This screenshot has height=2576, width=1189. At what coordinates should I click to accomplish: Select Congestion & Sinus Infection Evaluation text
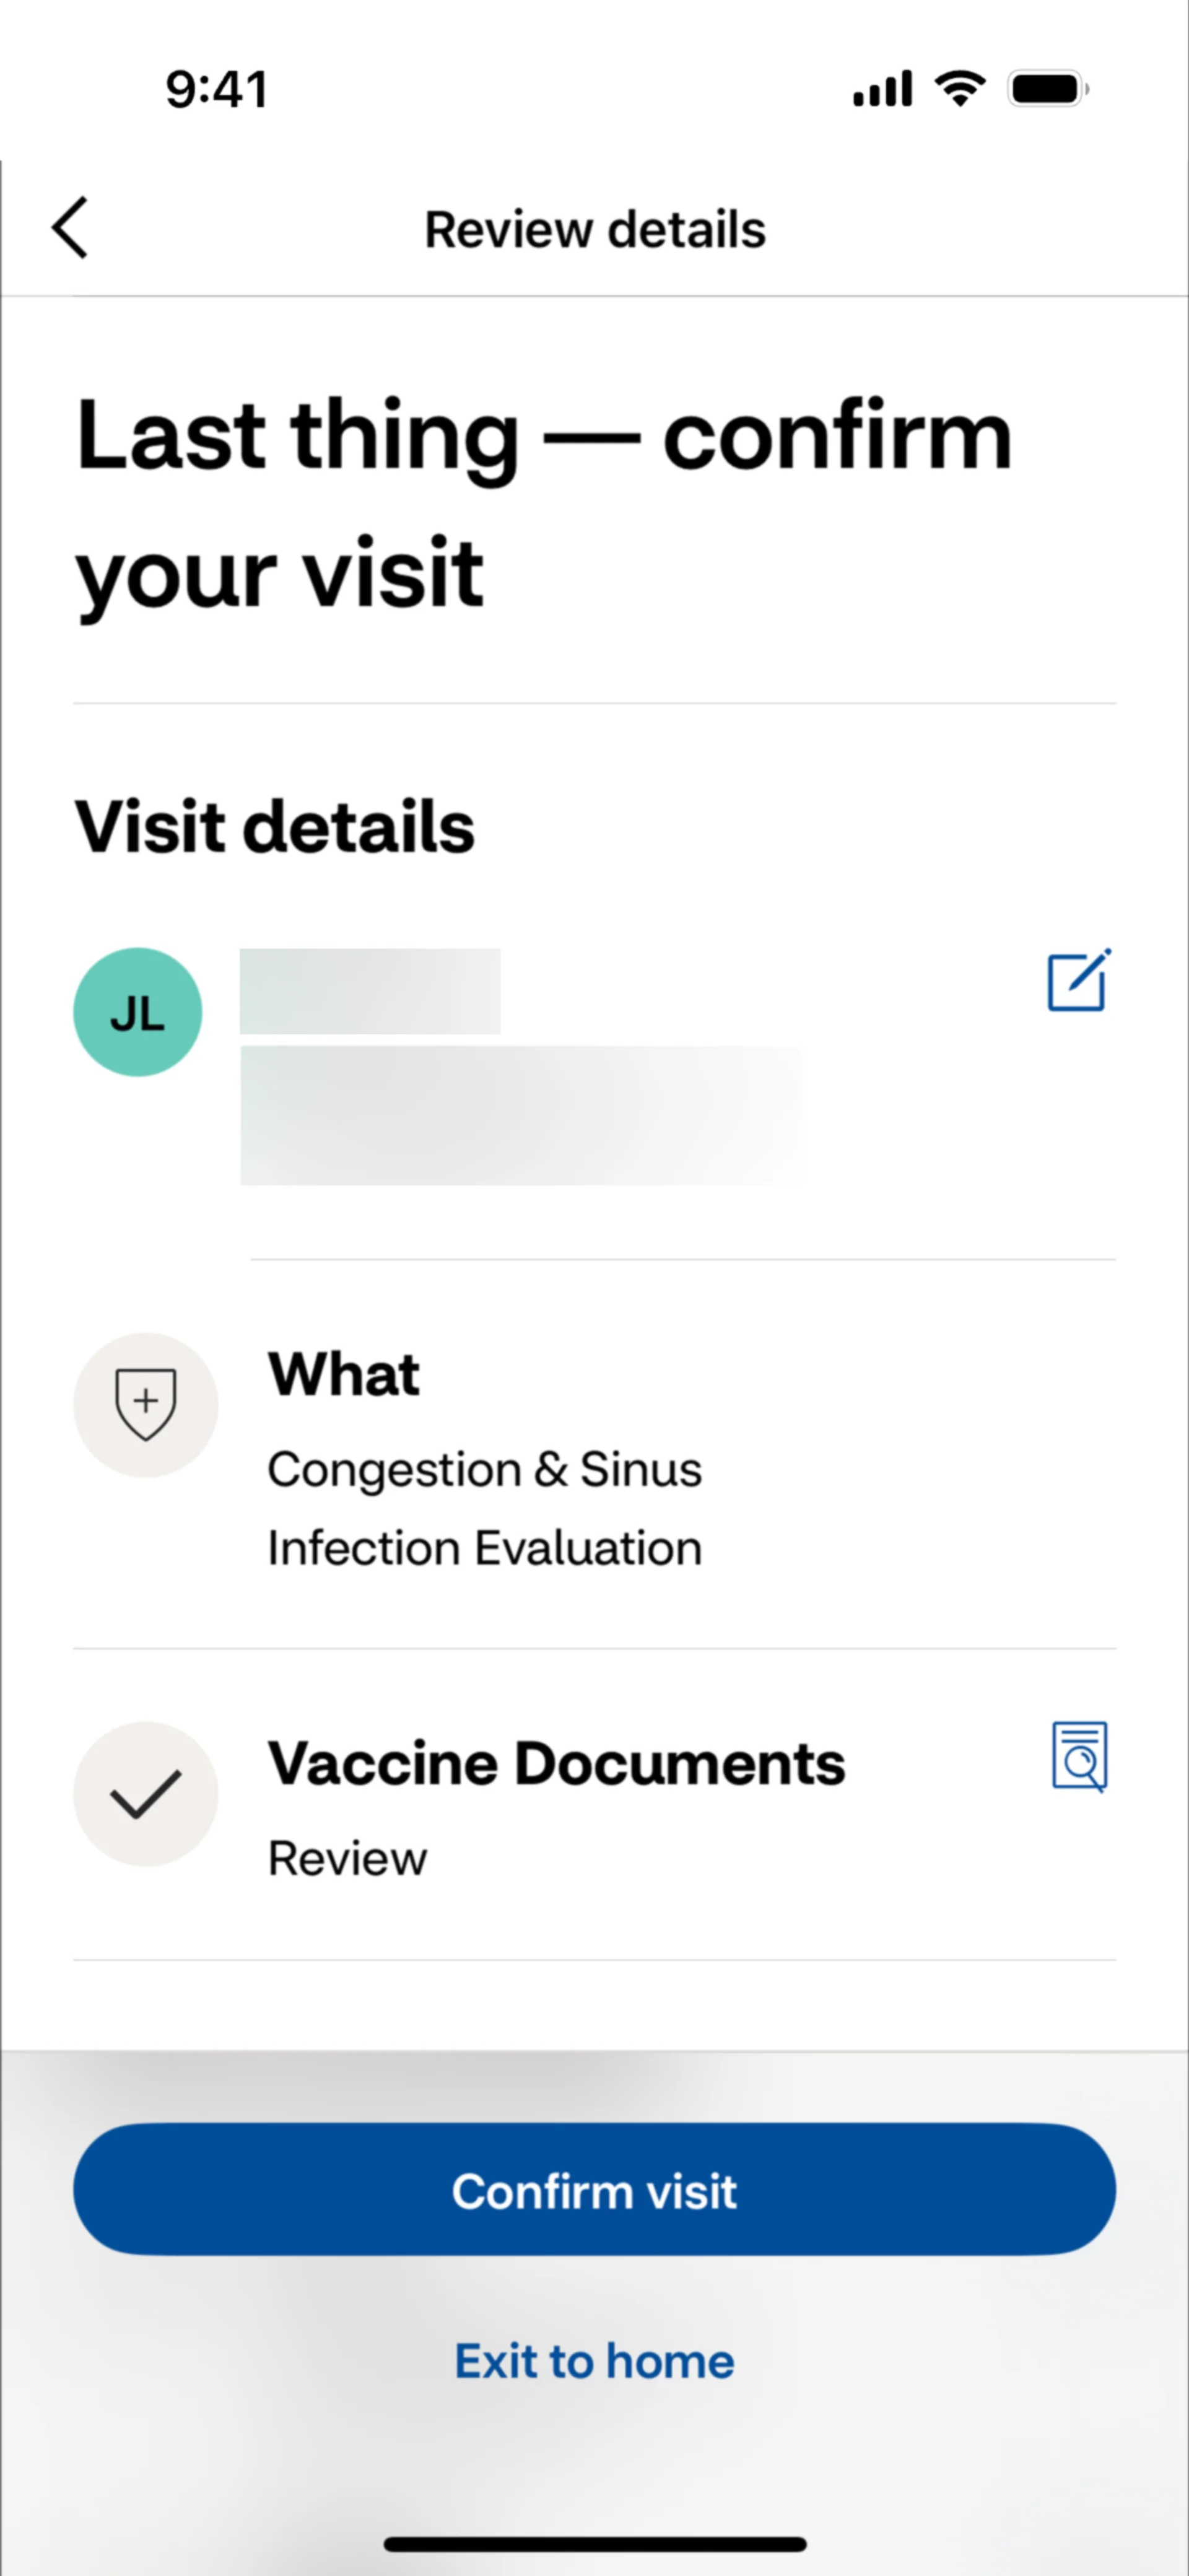click(x=485, y=1508)
